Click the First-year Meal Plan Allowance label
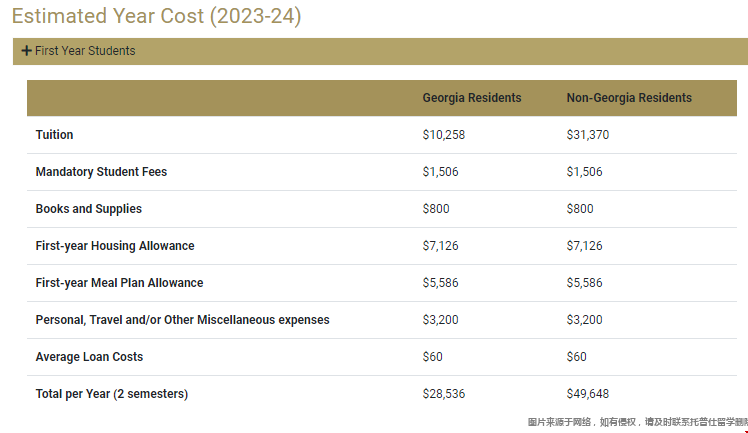 (119, 283)
